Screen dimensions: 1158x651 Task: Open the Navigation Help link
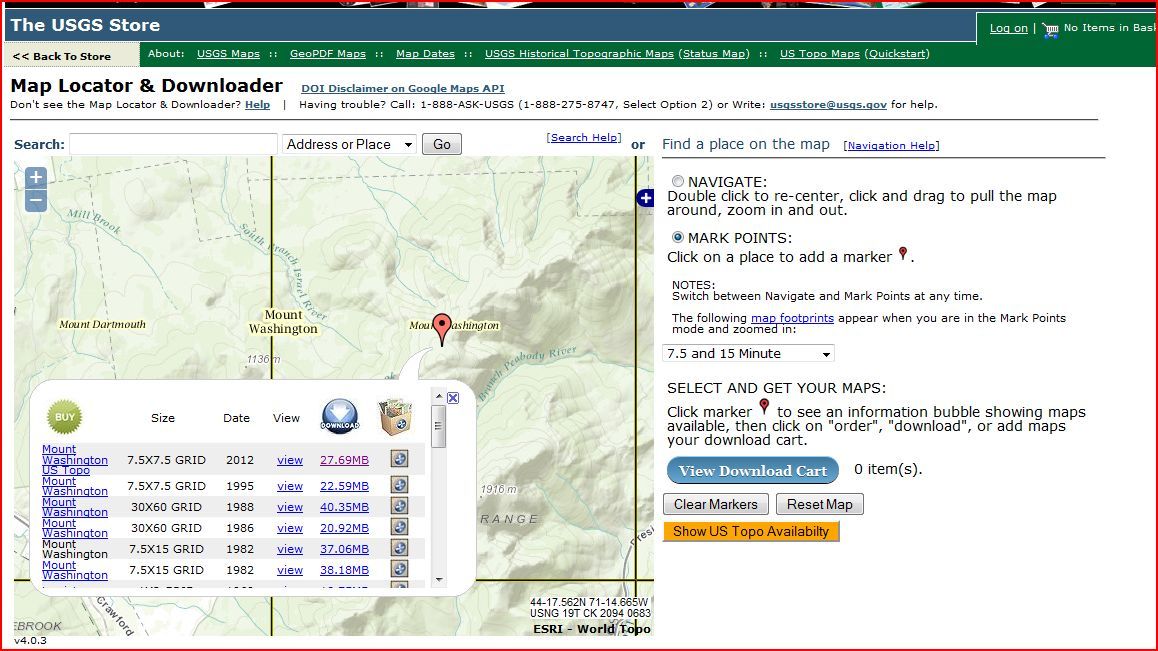[x=891, y=146]
